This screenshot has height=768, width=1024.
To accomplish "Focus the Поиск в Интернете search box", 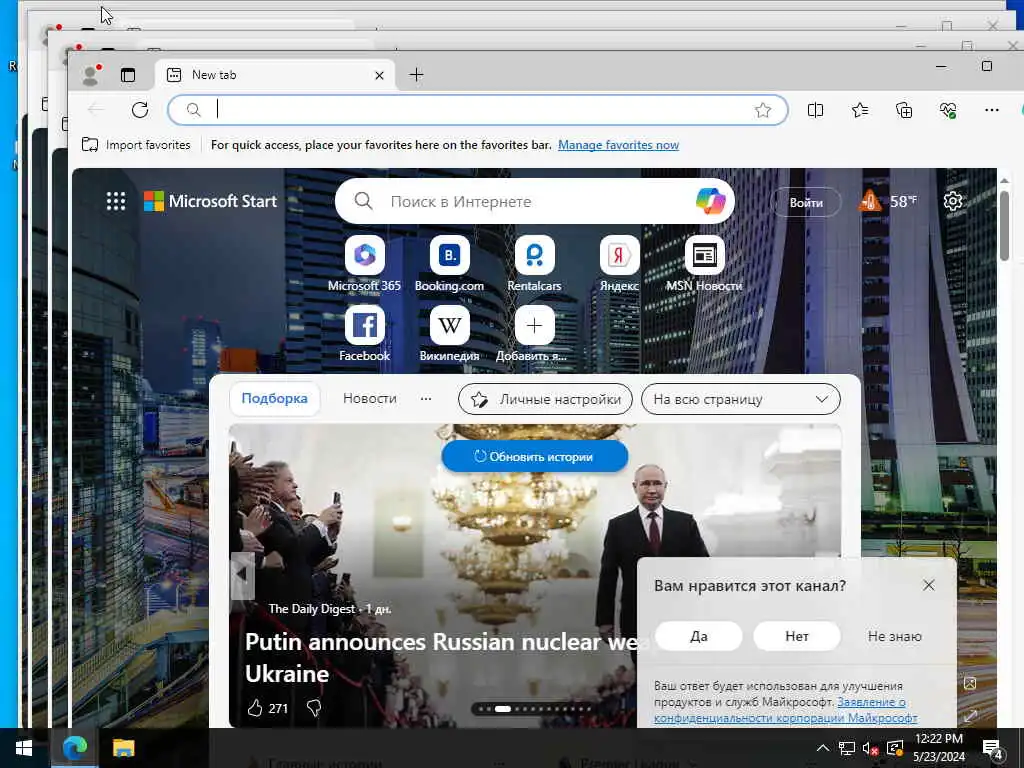I will [534, 201].
